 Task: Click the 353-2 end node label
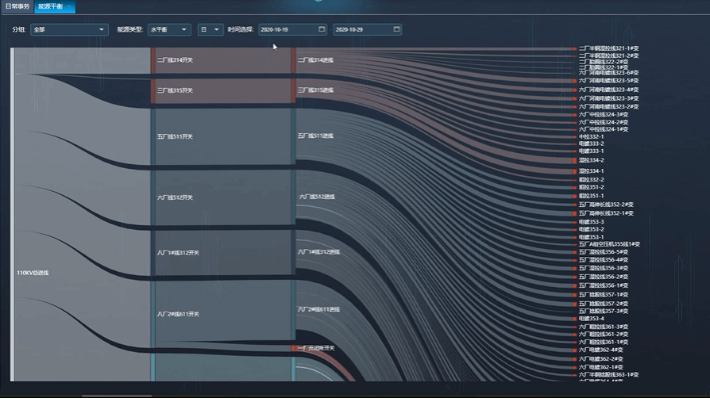click(591, 230)
